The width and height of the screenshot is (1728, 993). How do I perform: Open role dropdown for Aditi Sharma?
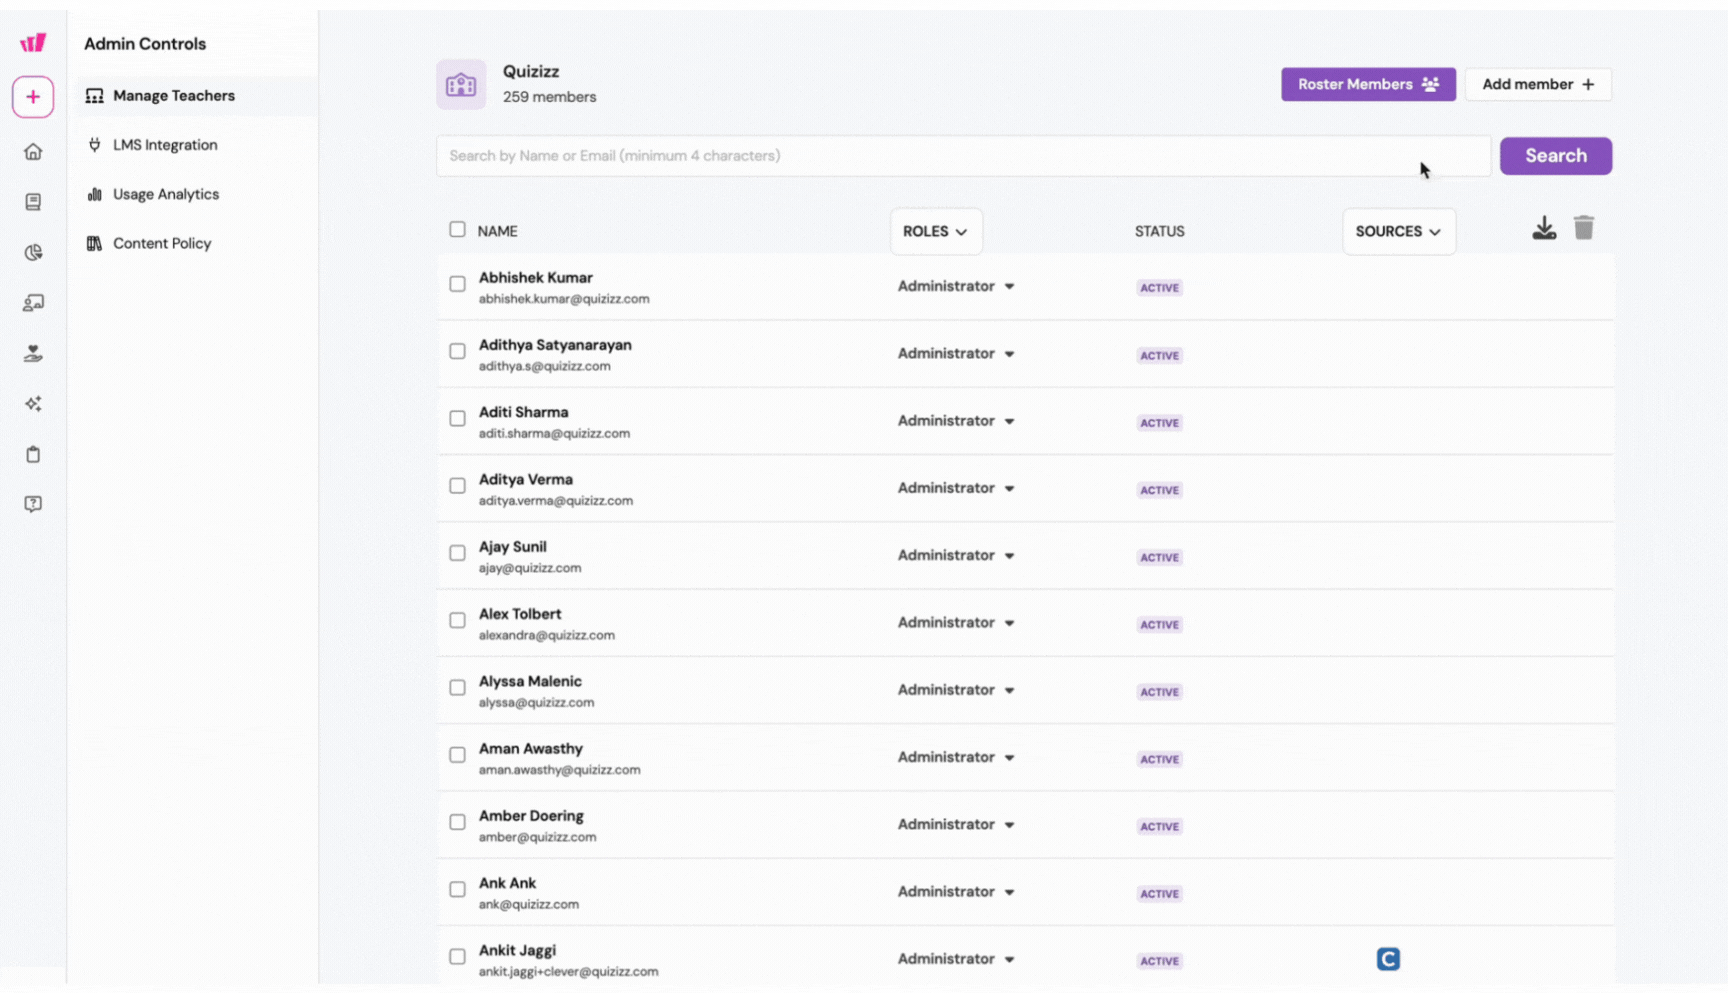coord(956,421)
